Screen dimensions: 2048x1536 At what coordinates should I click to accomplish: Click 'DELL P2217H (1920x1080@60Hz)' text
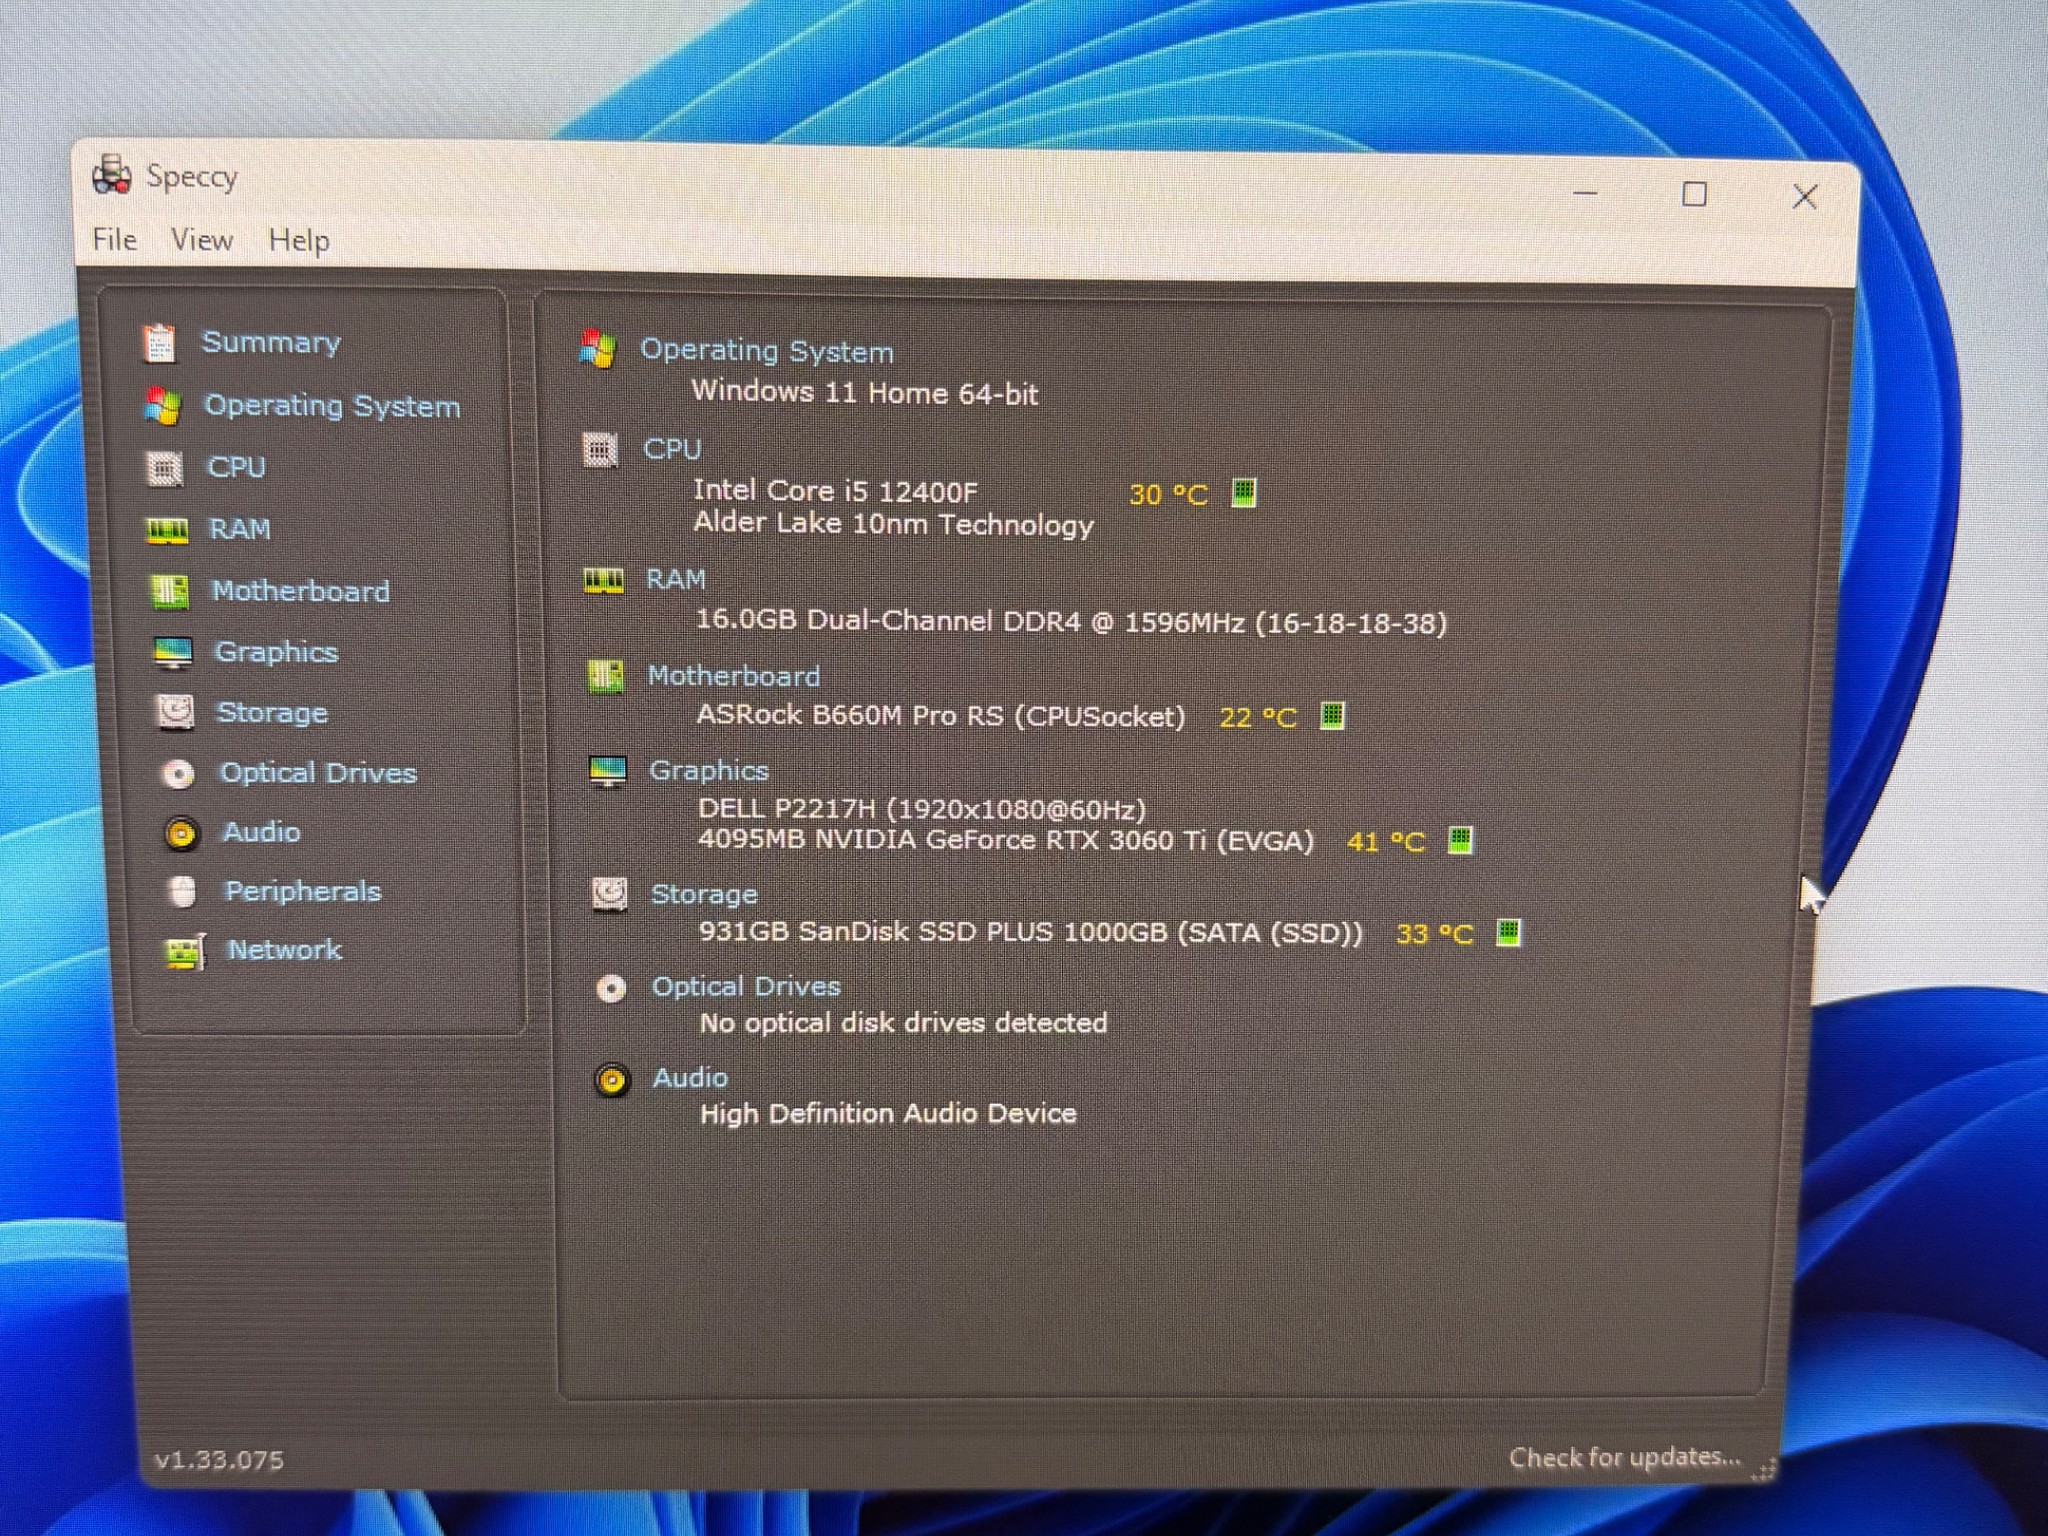click(x=922, y=808)
